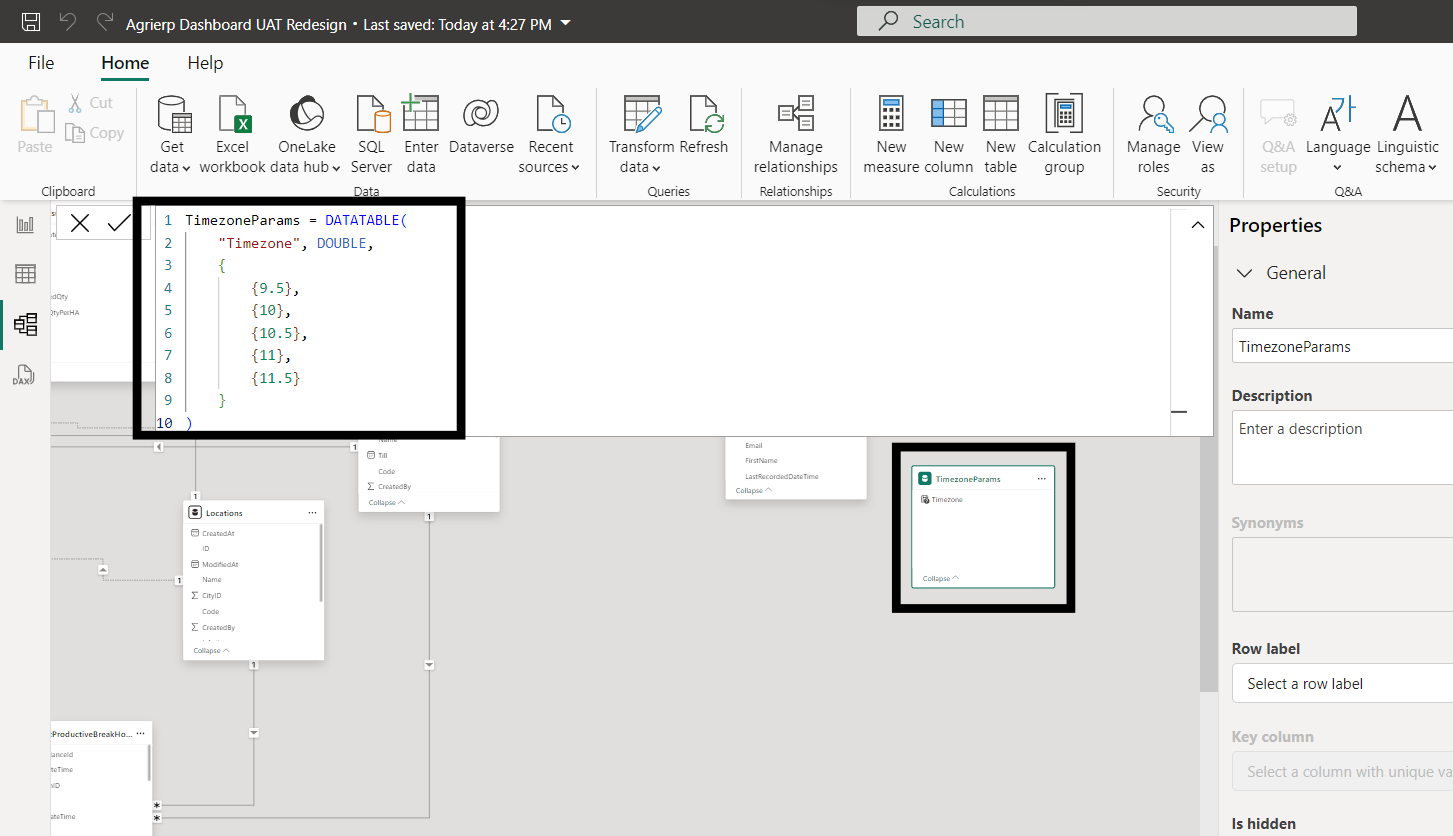Open the Enter data dialog
Image resolution: width=1453 pixels, height=836 pixels.
click(421, 130)
